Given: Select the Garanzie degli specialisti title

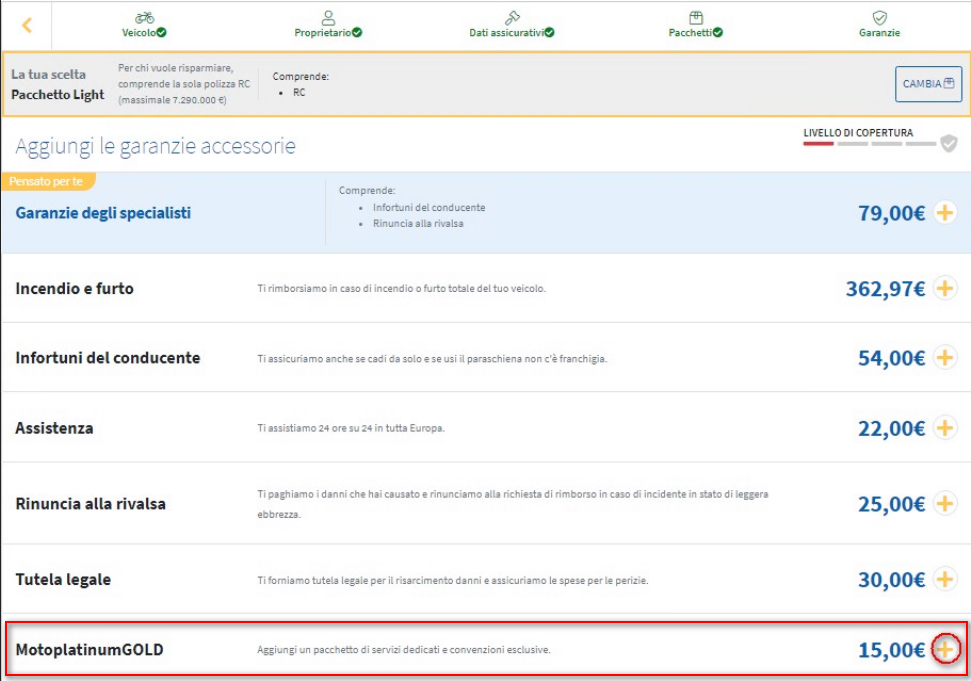Looking at the screenshot, I should 103,213.
